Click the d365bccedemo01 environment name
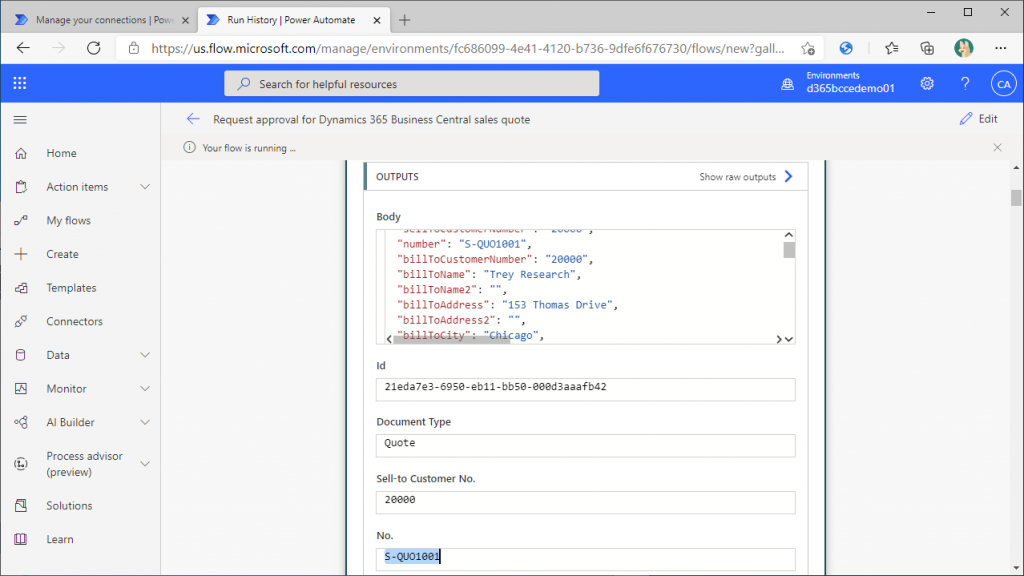Screen dimensions: 1024x576 [850, 88]
